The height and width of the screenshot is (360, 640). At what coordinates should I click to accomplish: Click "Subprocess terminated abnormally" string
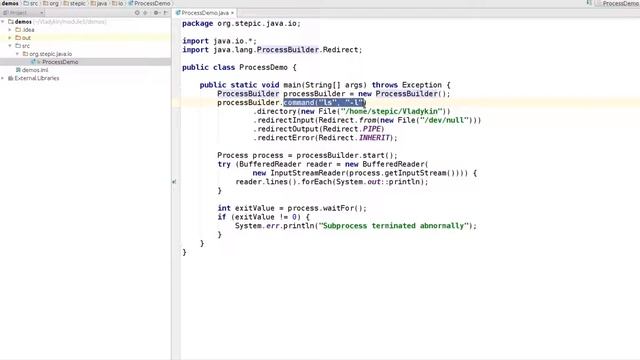394,226
